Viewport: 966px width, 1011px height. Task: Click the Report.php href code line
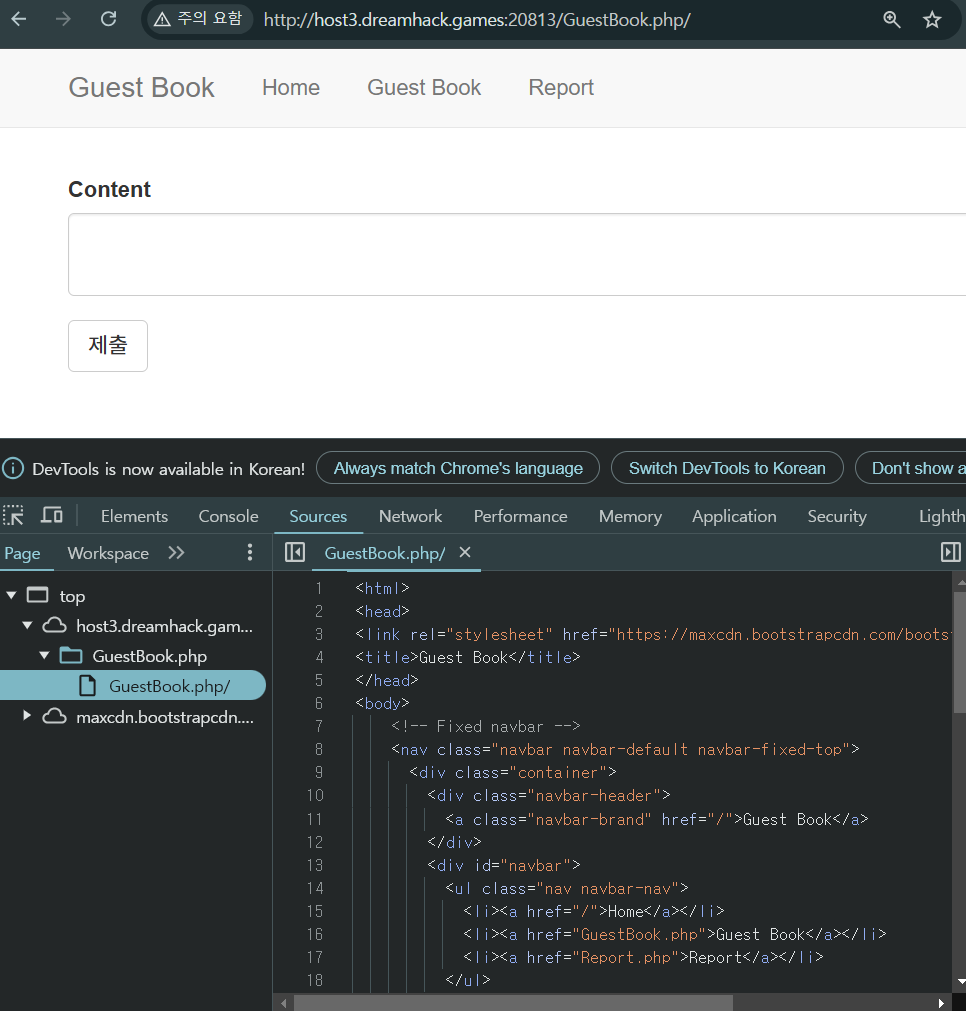[643, 957]
